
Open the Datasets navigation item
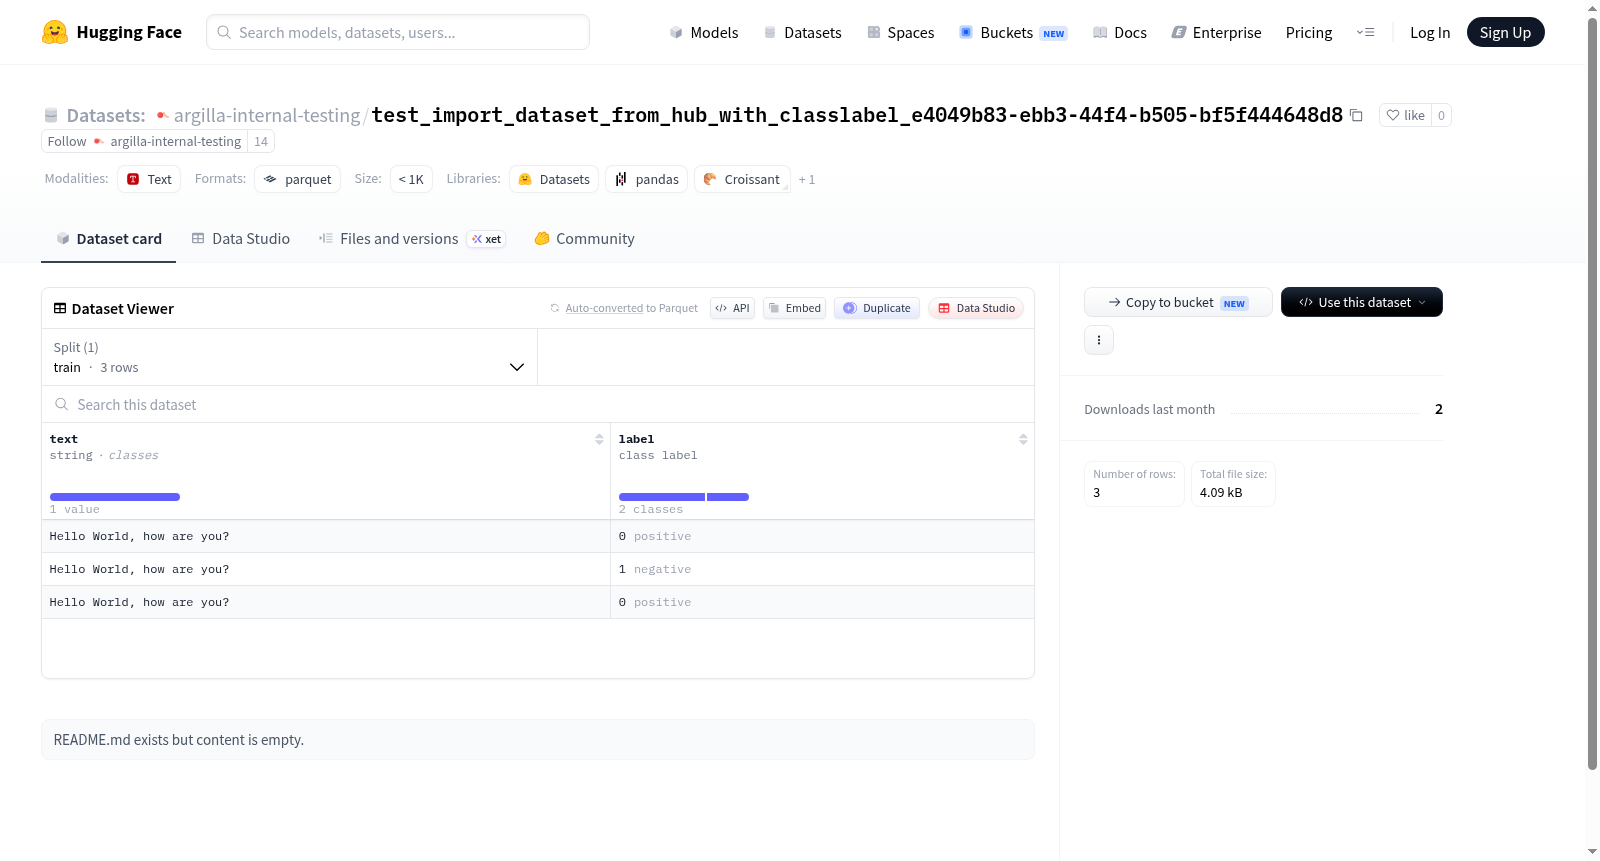pyautogui.click(x=802, y=32)
